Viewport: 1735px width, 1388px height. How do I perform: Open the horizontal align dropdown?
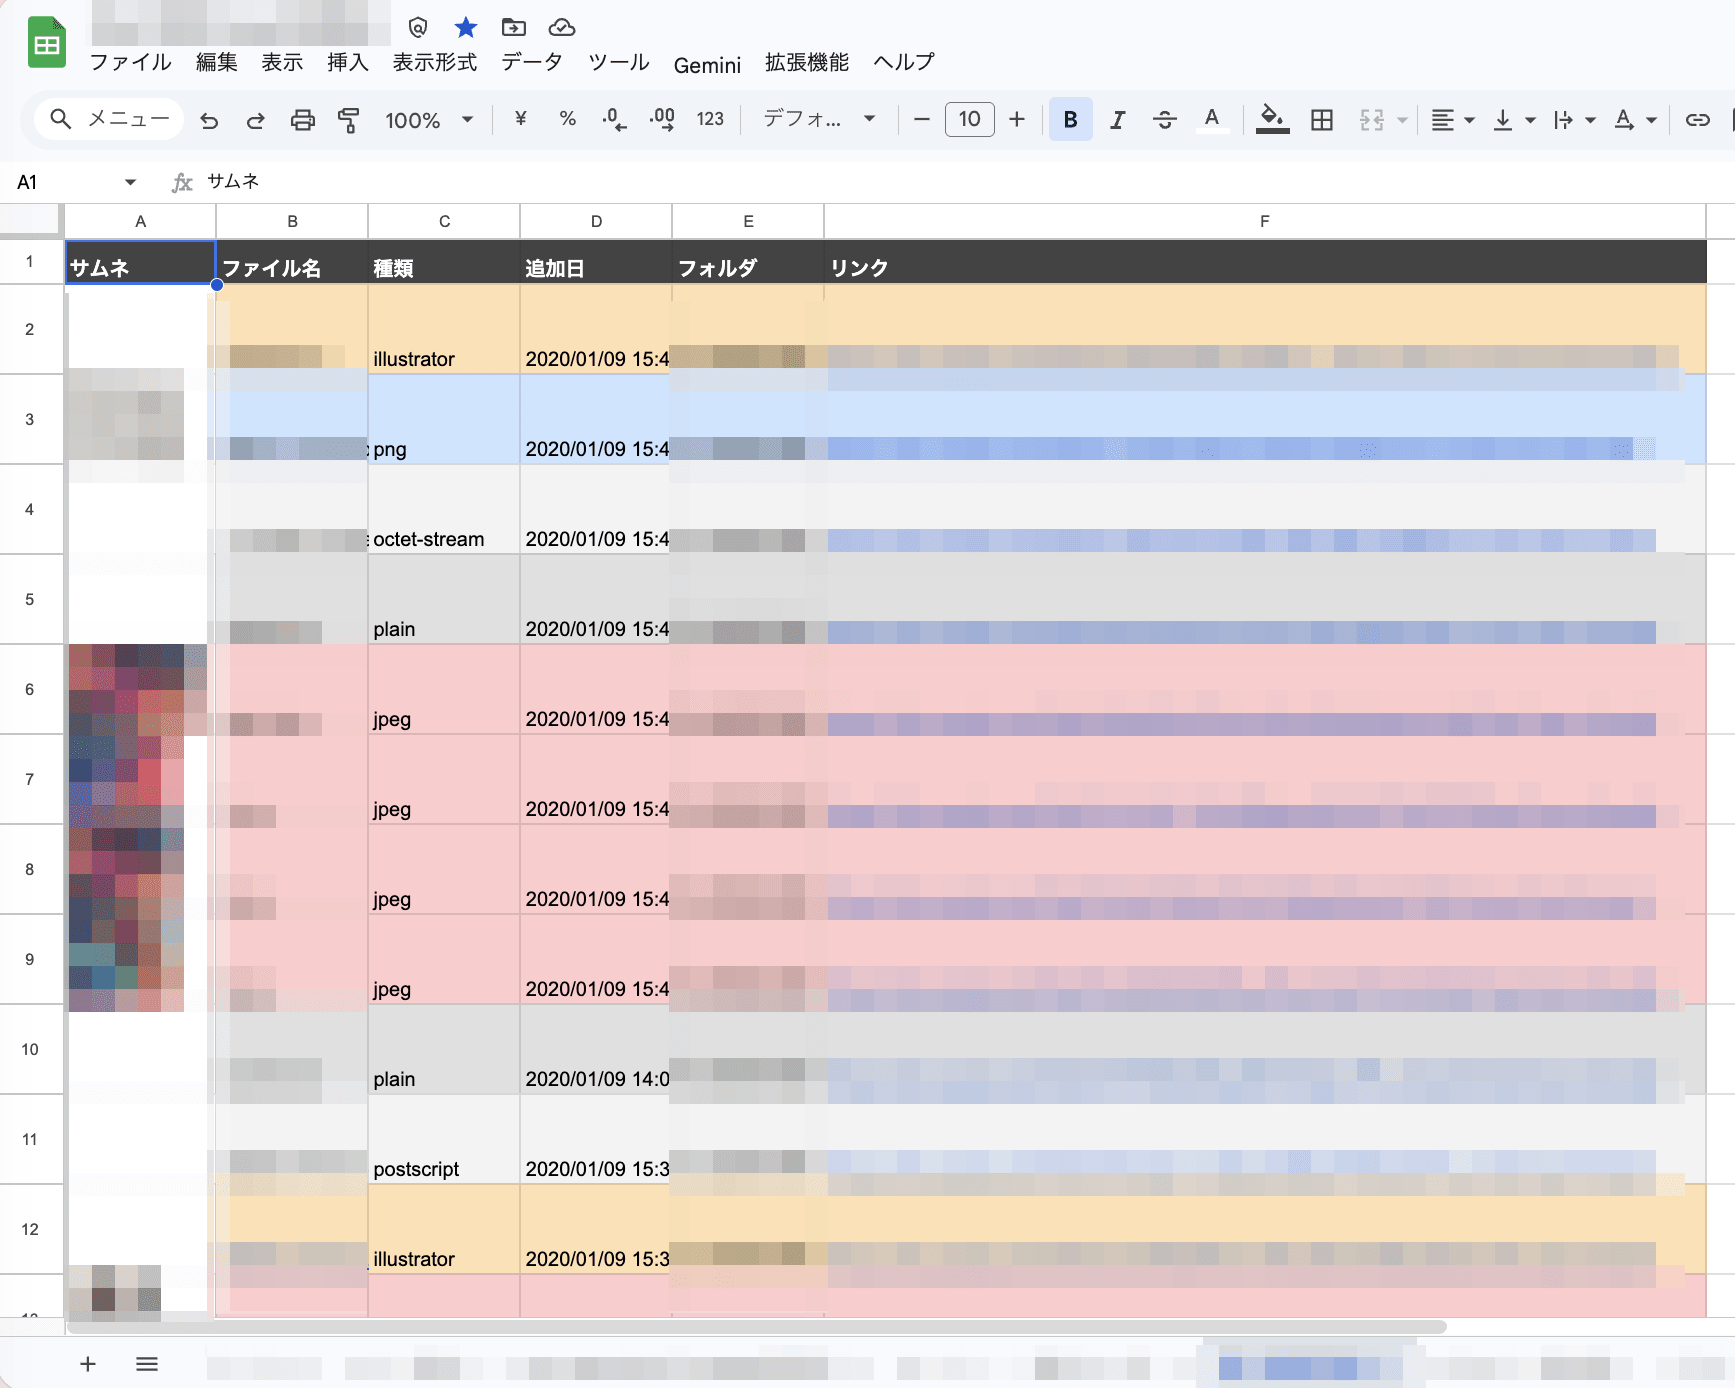coord(1452,120)
